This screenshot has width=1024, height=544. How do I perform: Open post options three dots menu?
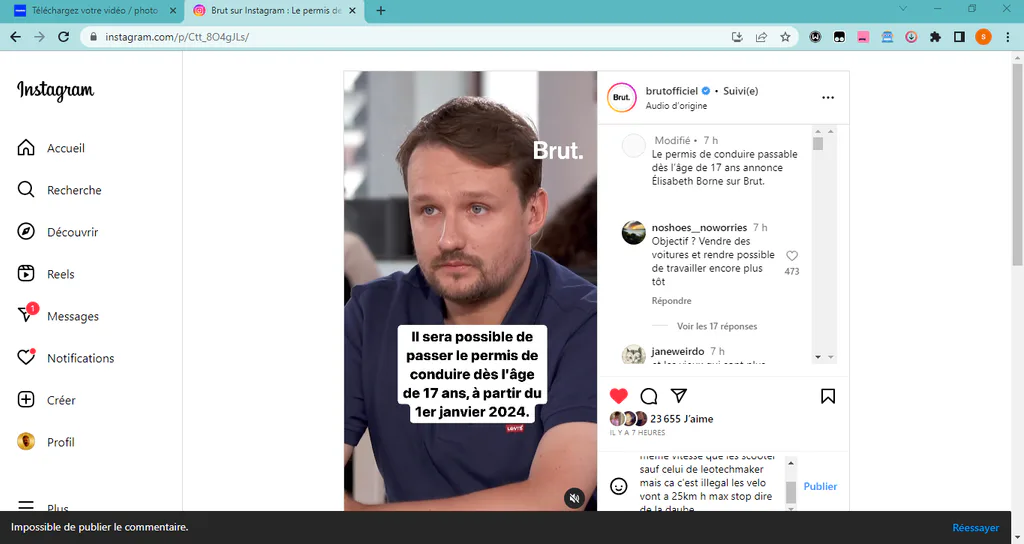pos(827,97)
